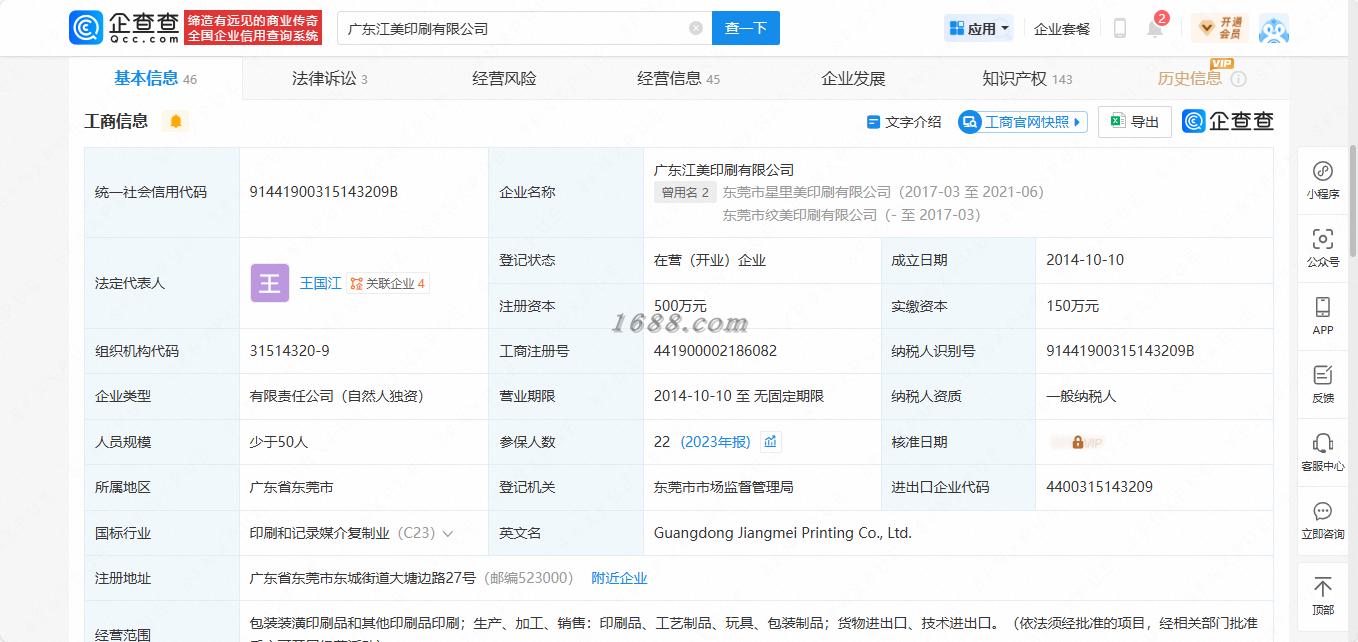Select 纳税人资质 value 一般纳税人
Viewport: 1358px width, 642px height.
click(x=1081, y=396)
